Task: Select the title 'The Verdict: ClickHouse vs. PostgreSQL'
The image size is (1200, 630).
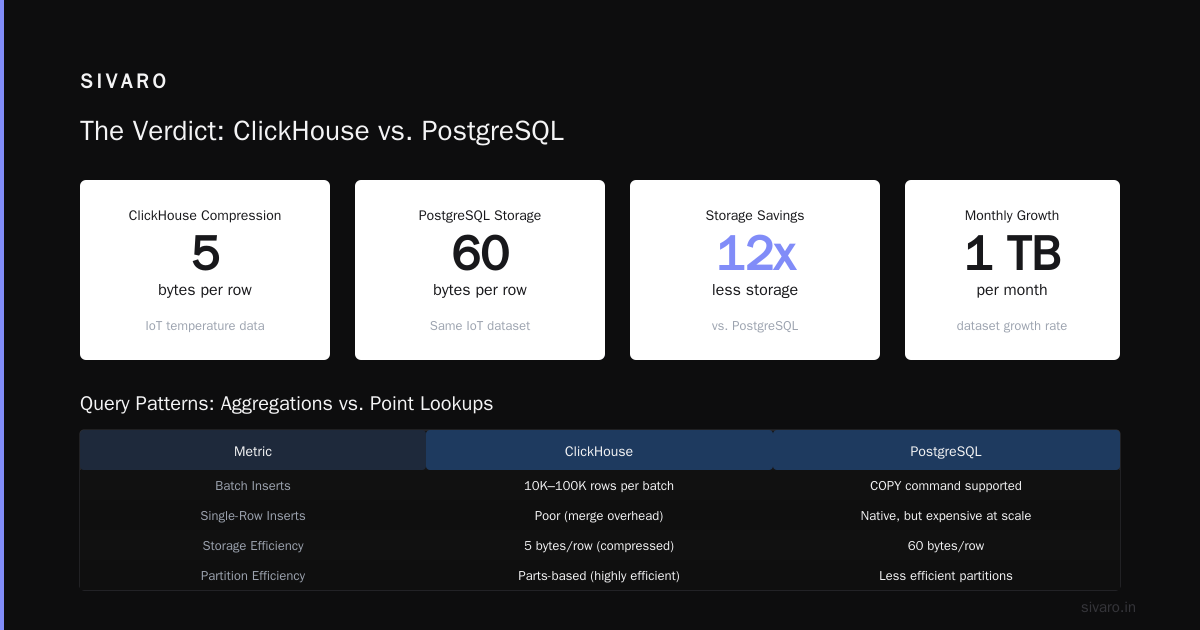Action: (x=322, y=131)
